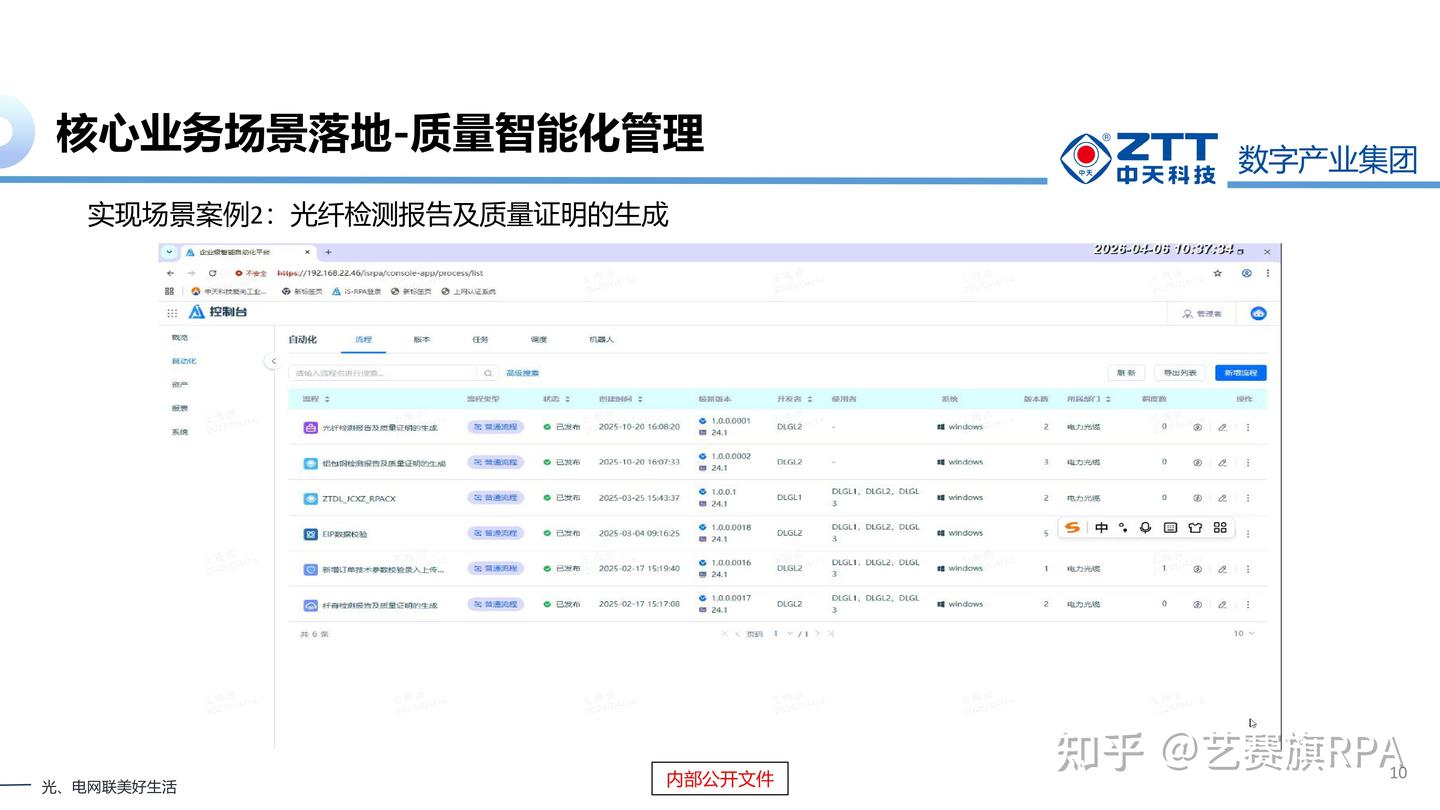Image resolution: width=1440 pixels, height=810 pixels.
Task: Open the 管理员 user menu
Action: pos(1202,314)
